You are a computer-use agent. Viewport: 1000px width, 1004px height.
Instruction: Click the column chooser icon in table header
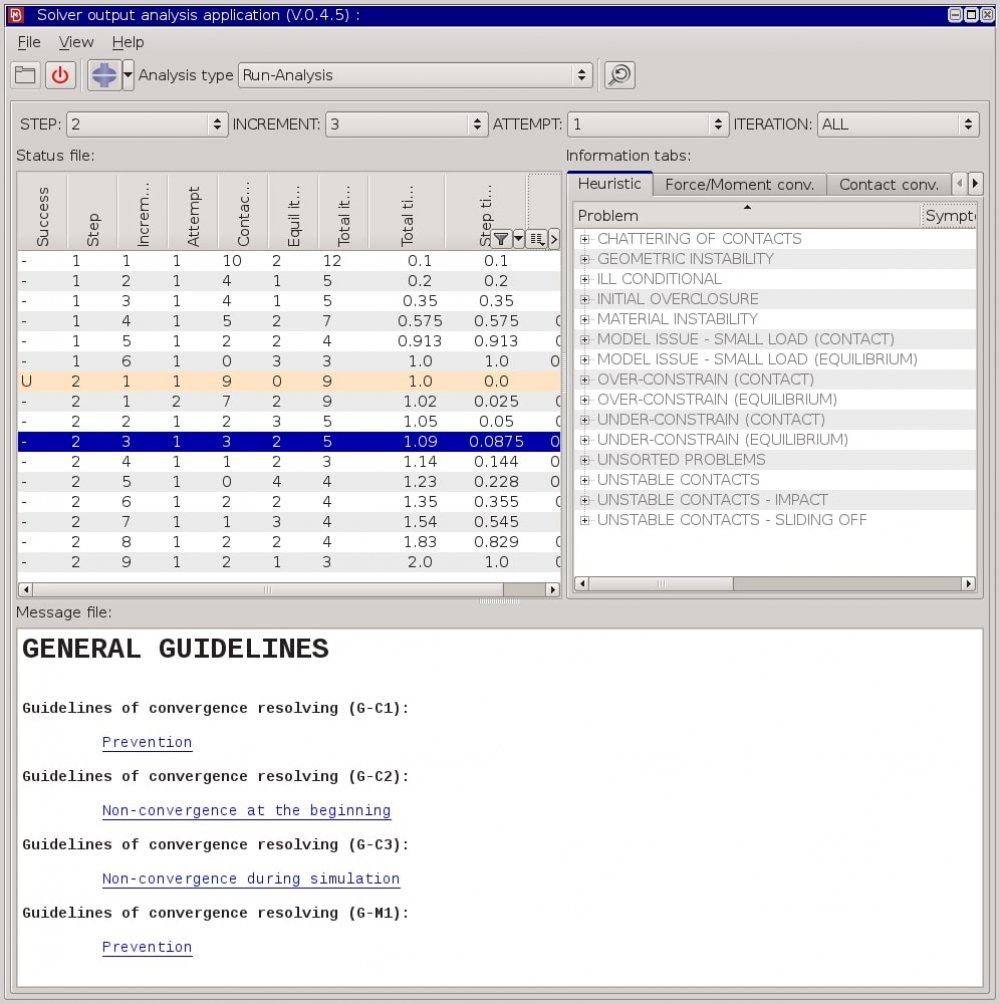pyautogui.click(x=537, y=239)
